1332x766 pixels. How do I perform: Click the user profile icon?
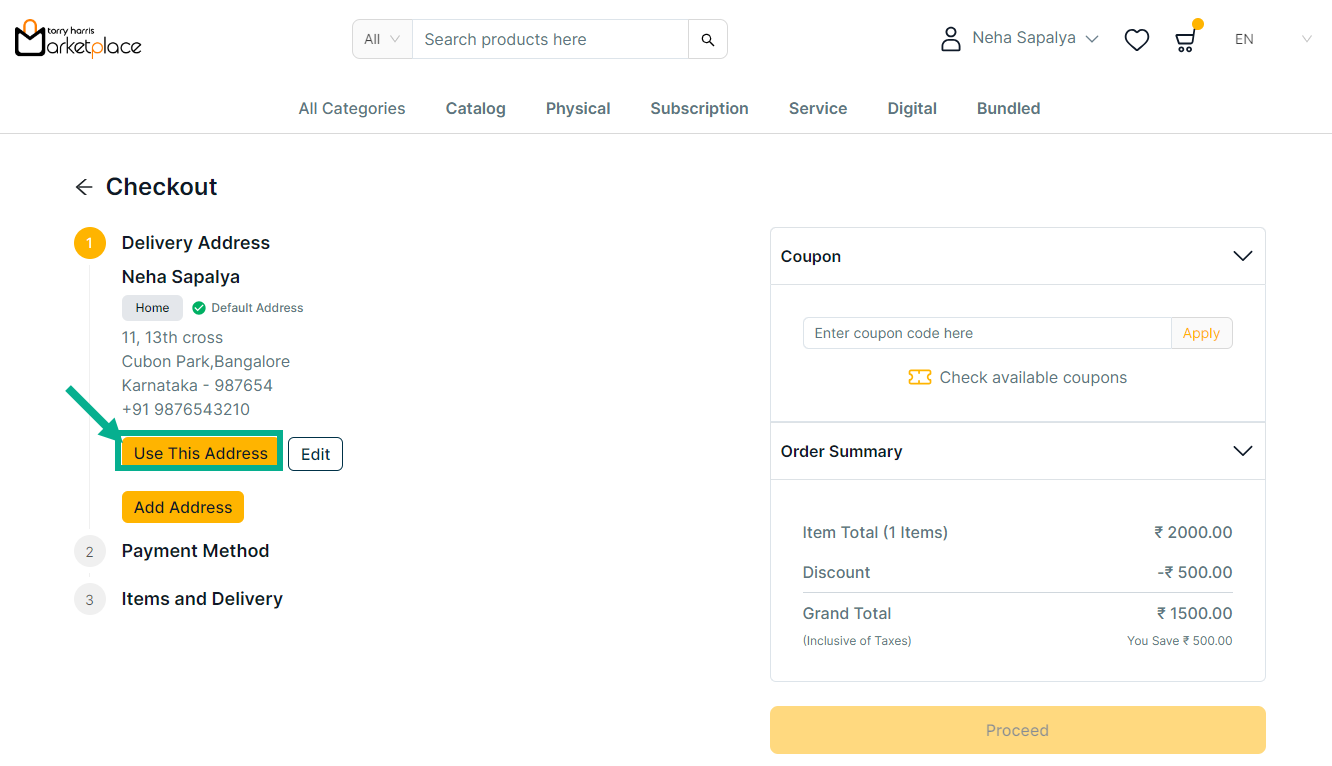(x=950, y=39)
